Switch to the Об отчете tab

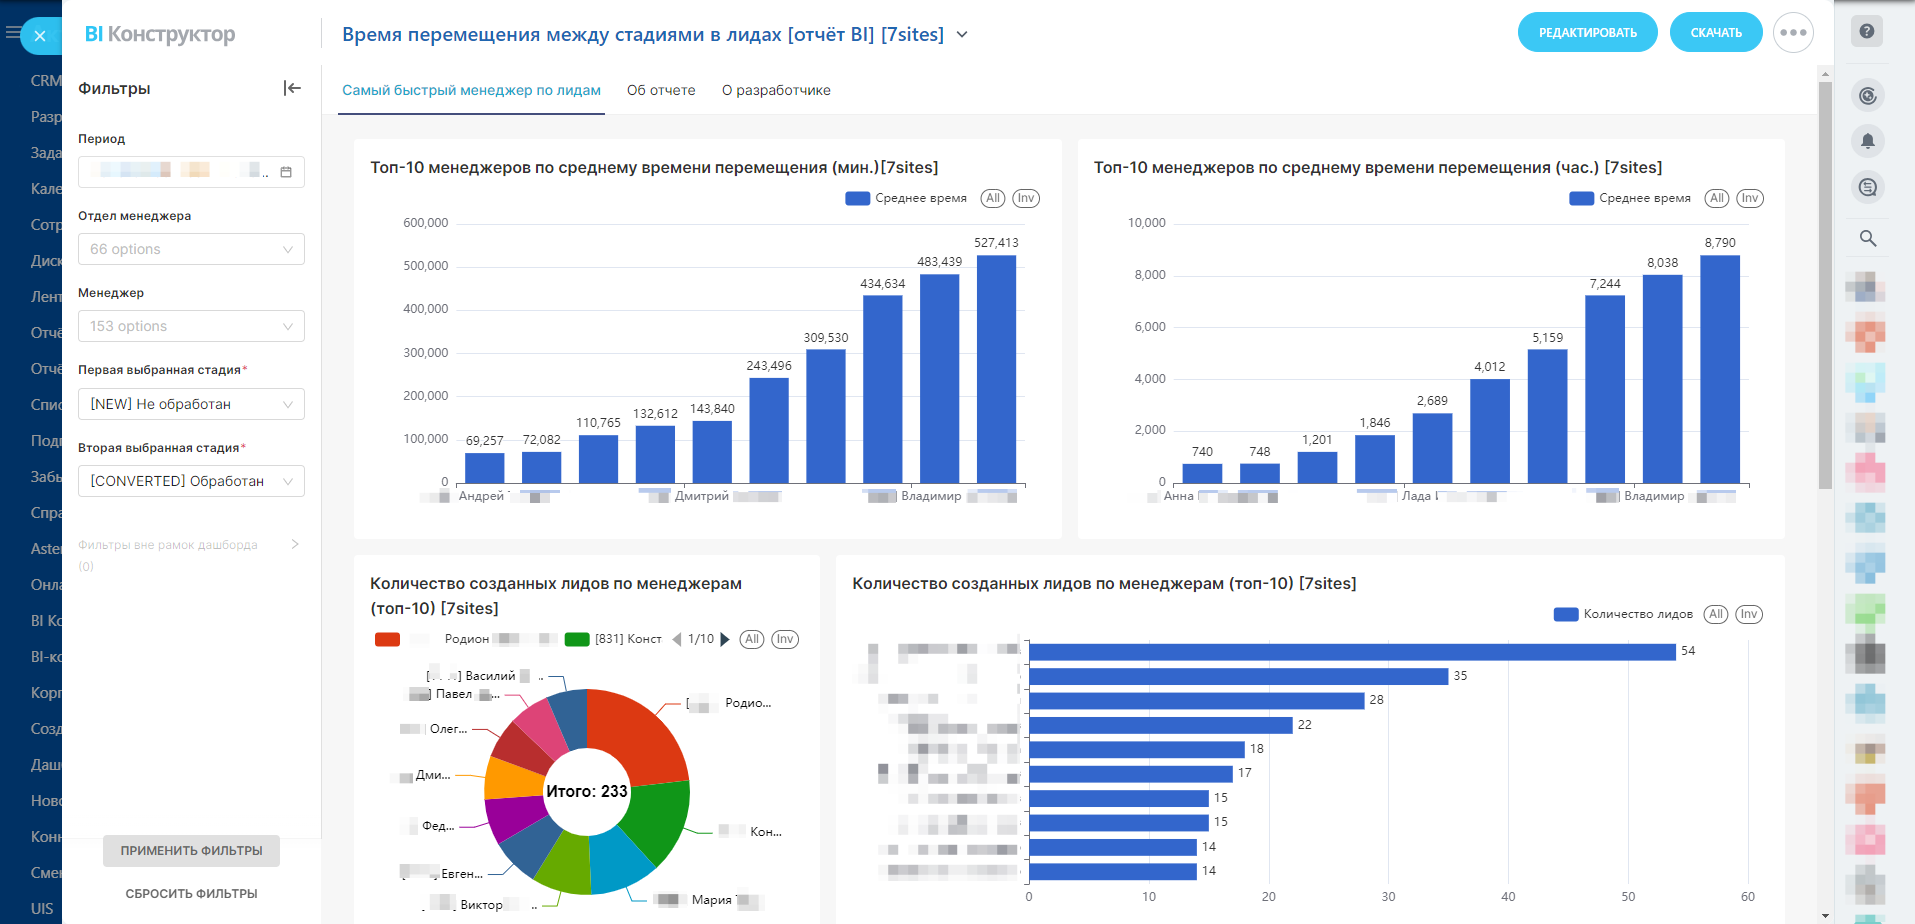point(661,90)
